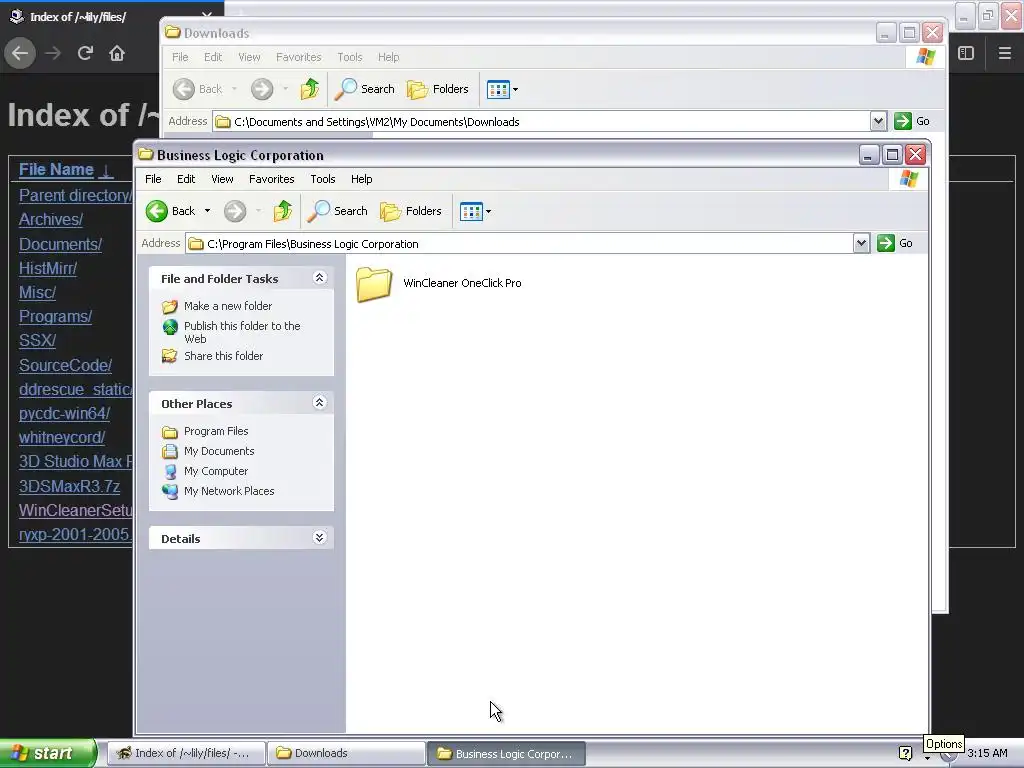Screen dimensions: 1024x768
Task: Open Program Files under Other Places
Action: click(216, 431)
